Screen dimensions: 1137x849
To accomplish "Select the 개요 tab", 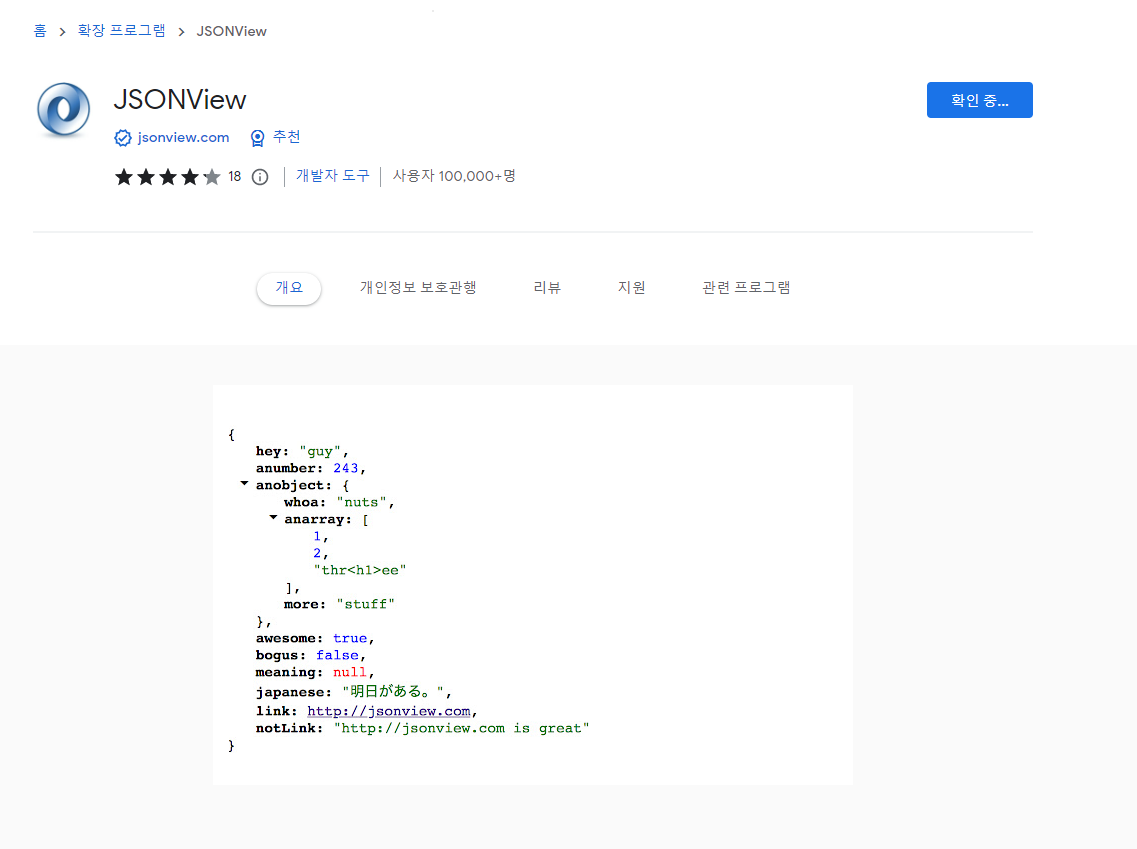I will (289, 288).
